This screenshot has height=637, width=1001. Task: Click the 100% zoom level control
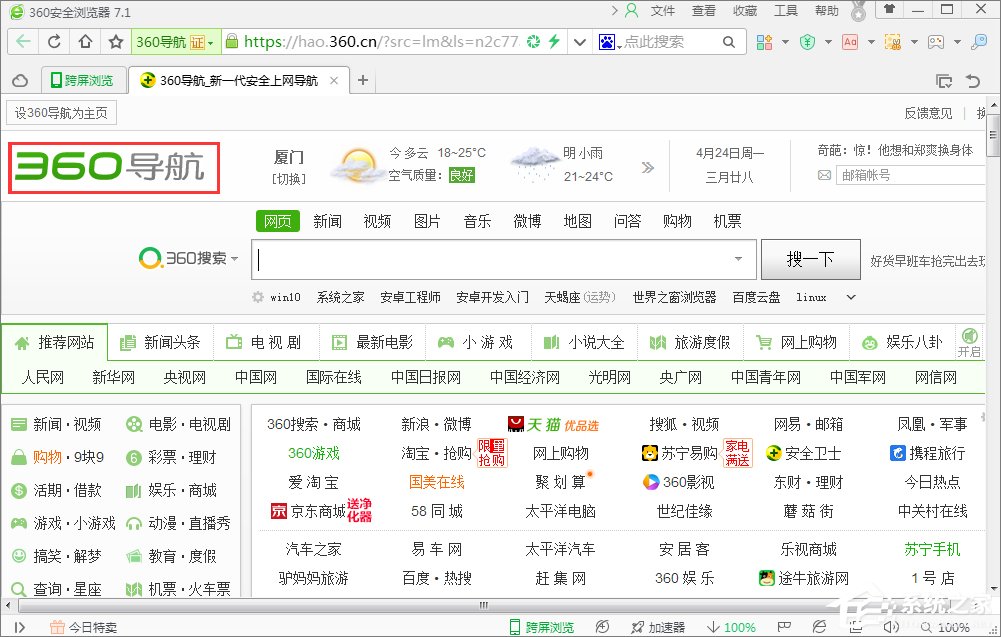(x=947, y=626)
